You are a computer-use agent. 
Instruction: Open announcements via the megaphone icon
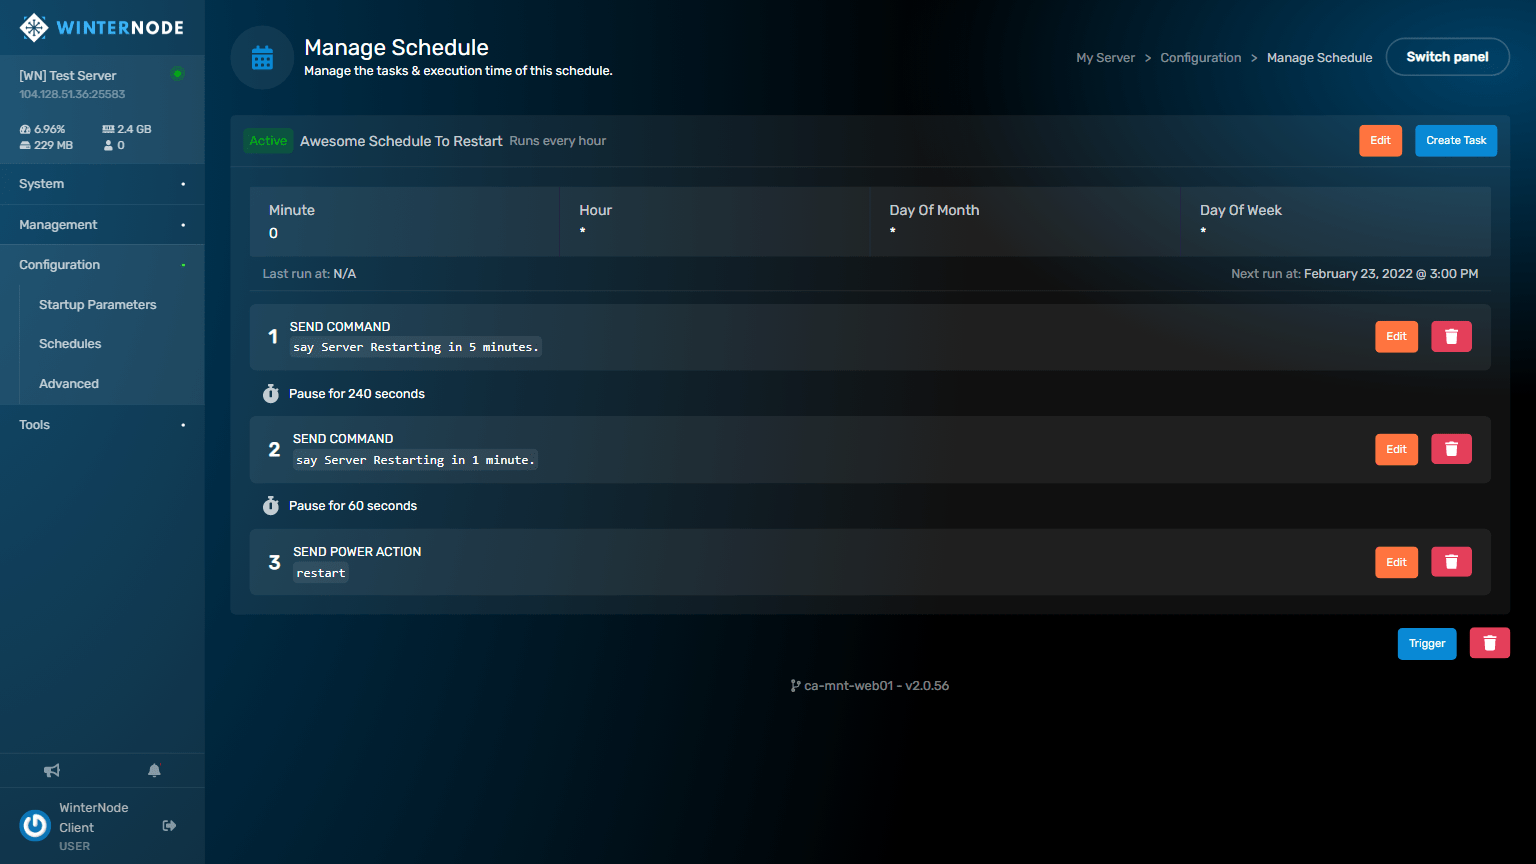52,770
